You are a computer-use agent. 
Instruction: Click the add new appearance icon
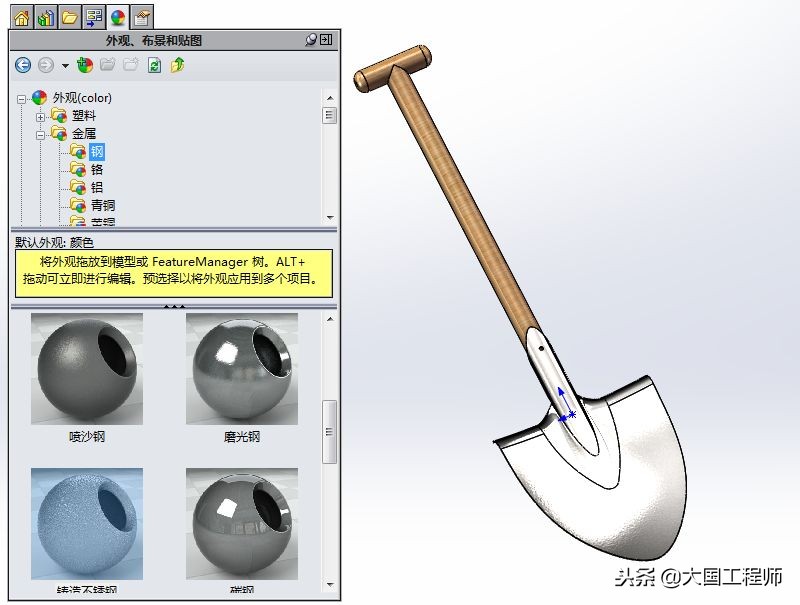pos(84,66)
